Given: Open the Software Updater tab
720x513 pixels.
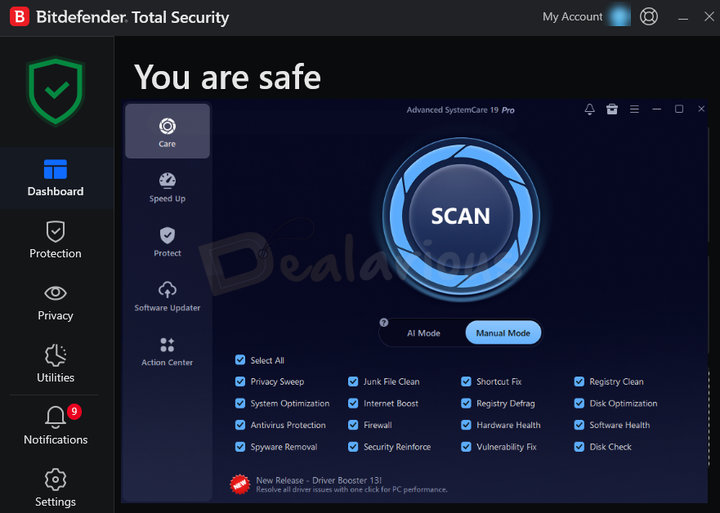Looking at the screenshot, I should point(167,295).
